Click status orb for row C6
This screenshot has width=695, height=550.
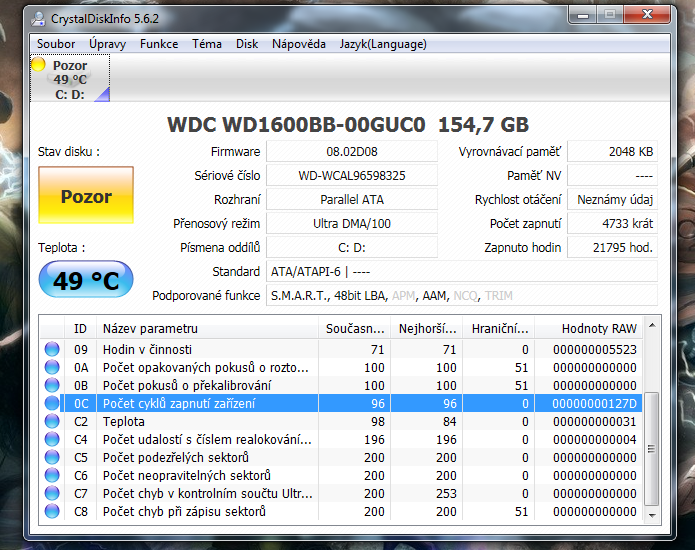(x=52, y=475)
